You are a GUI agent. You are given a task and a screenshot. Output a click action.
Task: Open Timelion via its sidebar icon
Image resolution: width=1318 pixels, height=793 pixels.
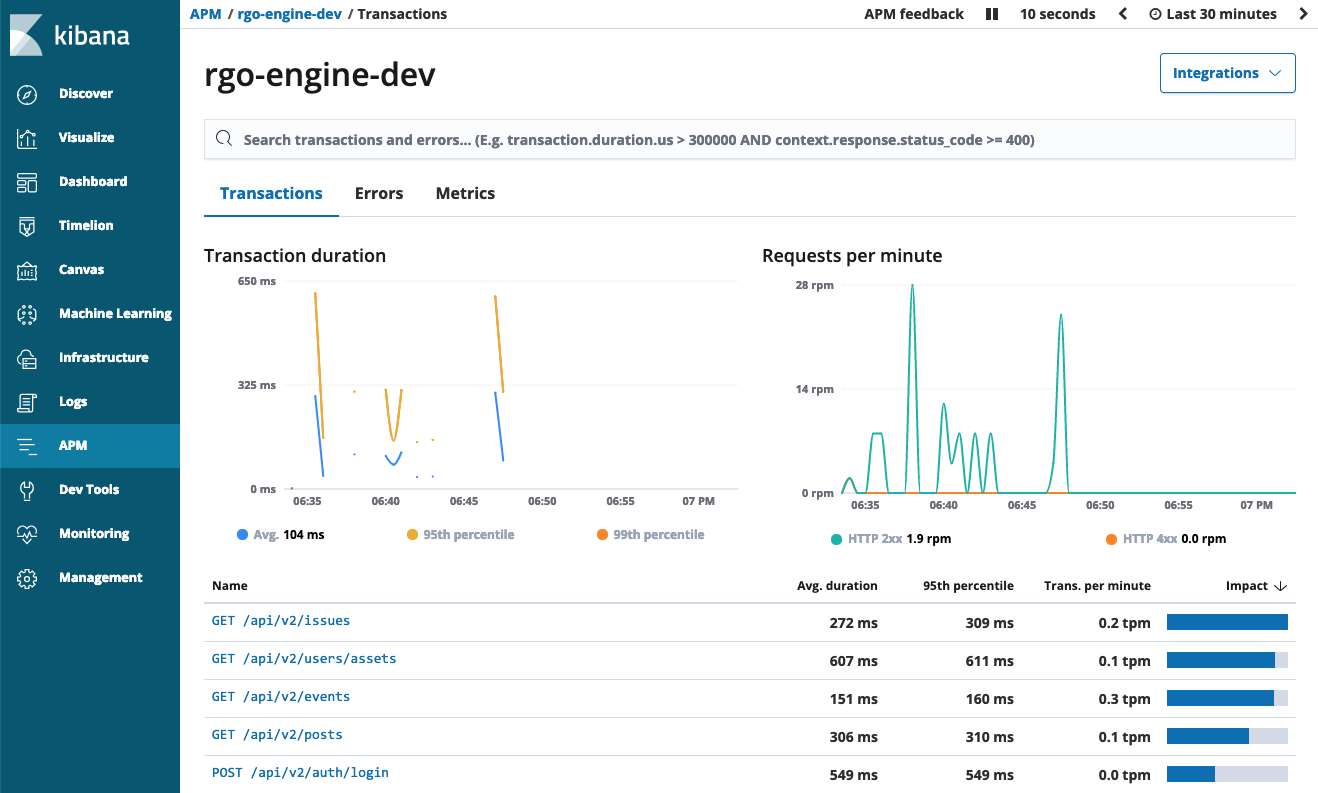point(27,226)
